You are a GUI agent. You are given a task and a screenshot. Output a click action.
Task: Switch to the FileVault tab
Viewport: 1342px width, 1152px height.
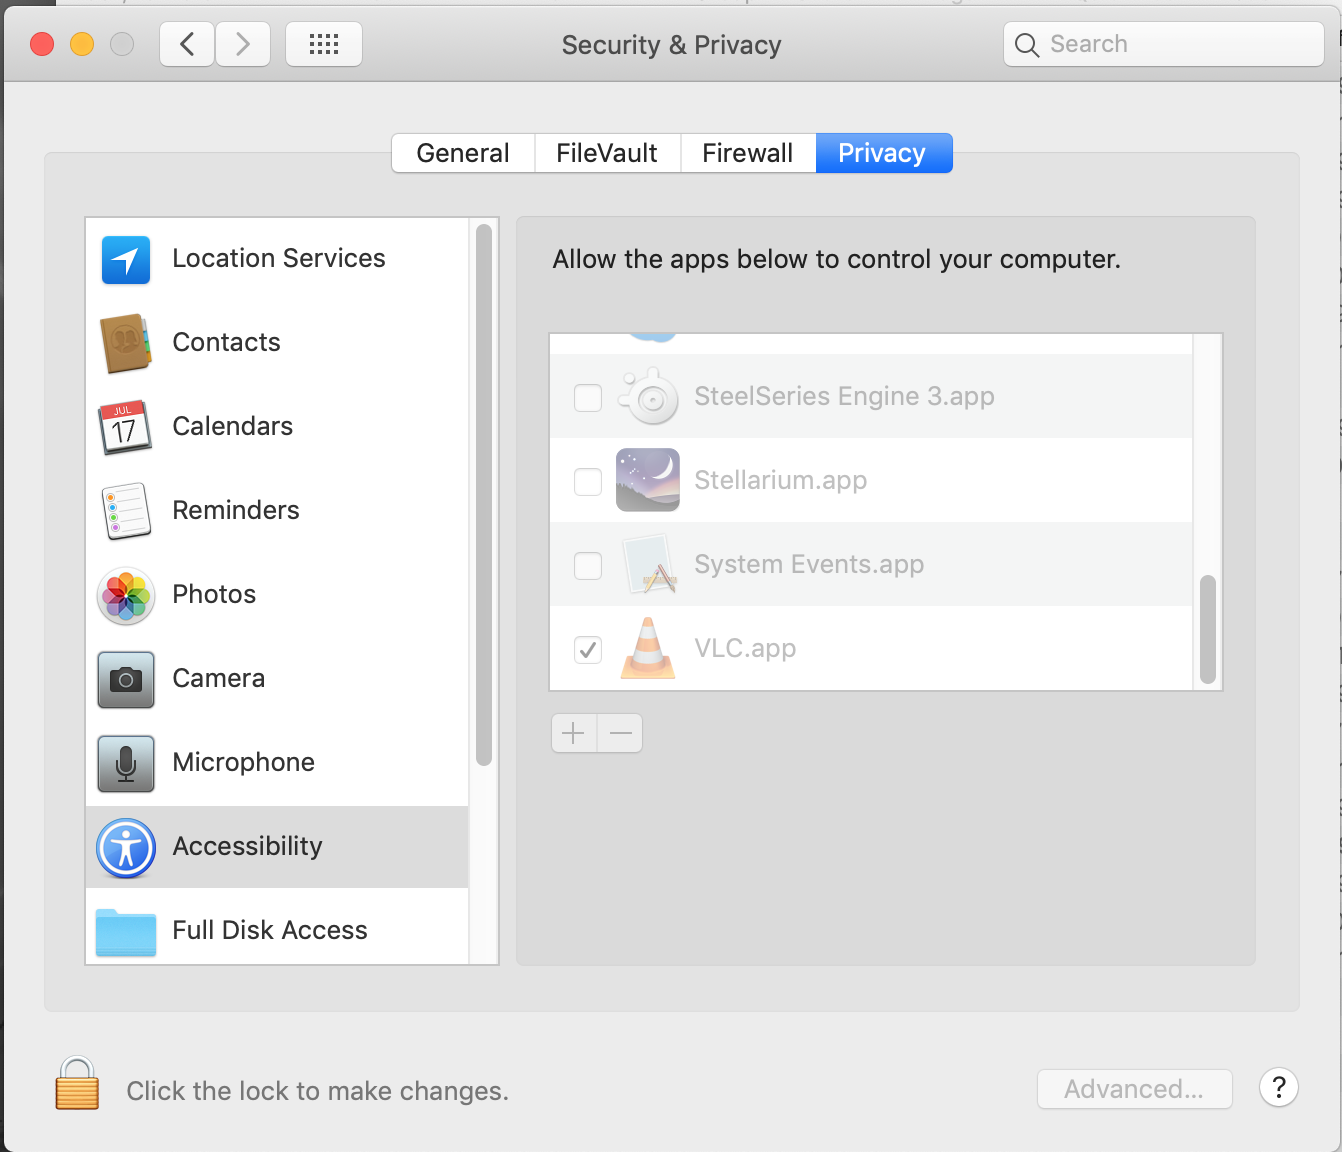coord(607,153)
